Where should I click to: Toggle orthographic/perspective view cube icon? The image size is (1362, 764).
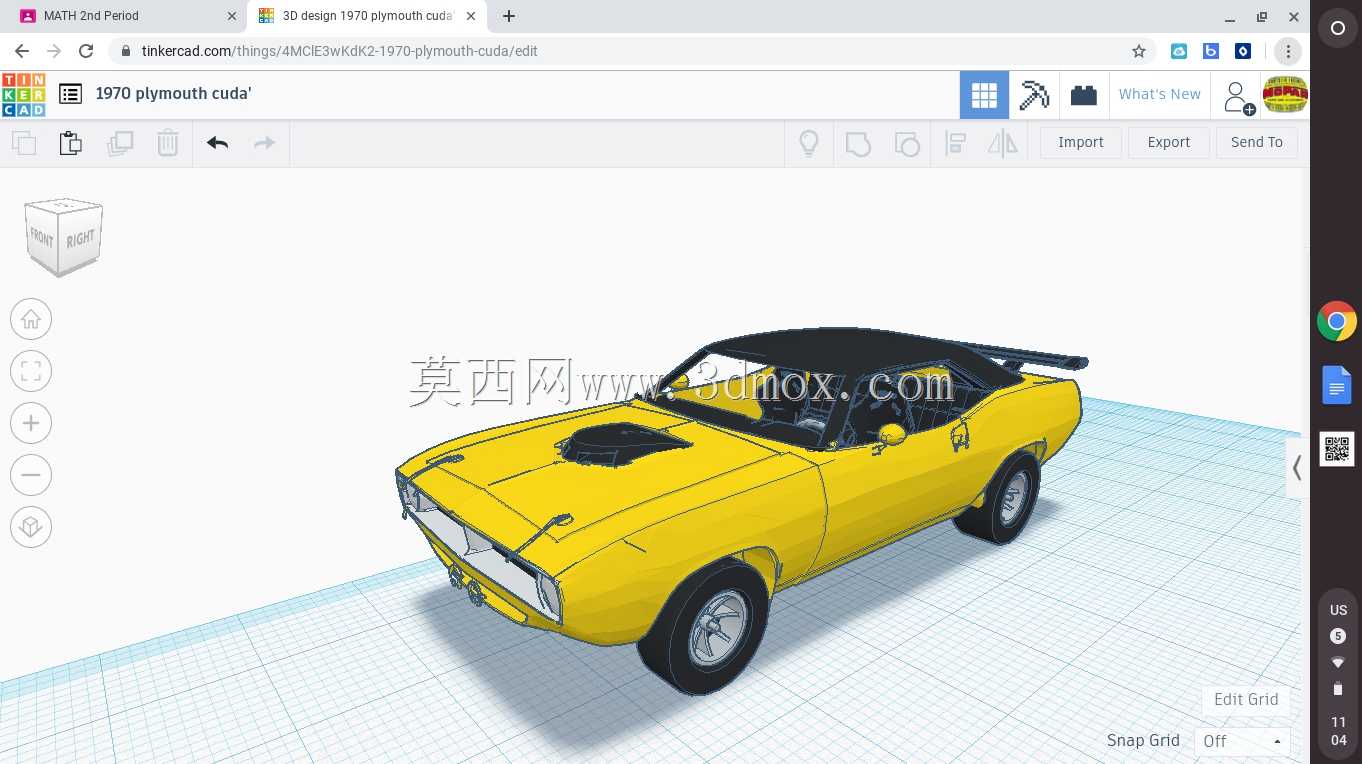point(31,527)
